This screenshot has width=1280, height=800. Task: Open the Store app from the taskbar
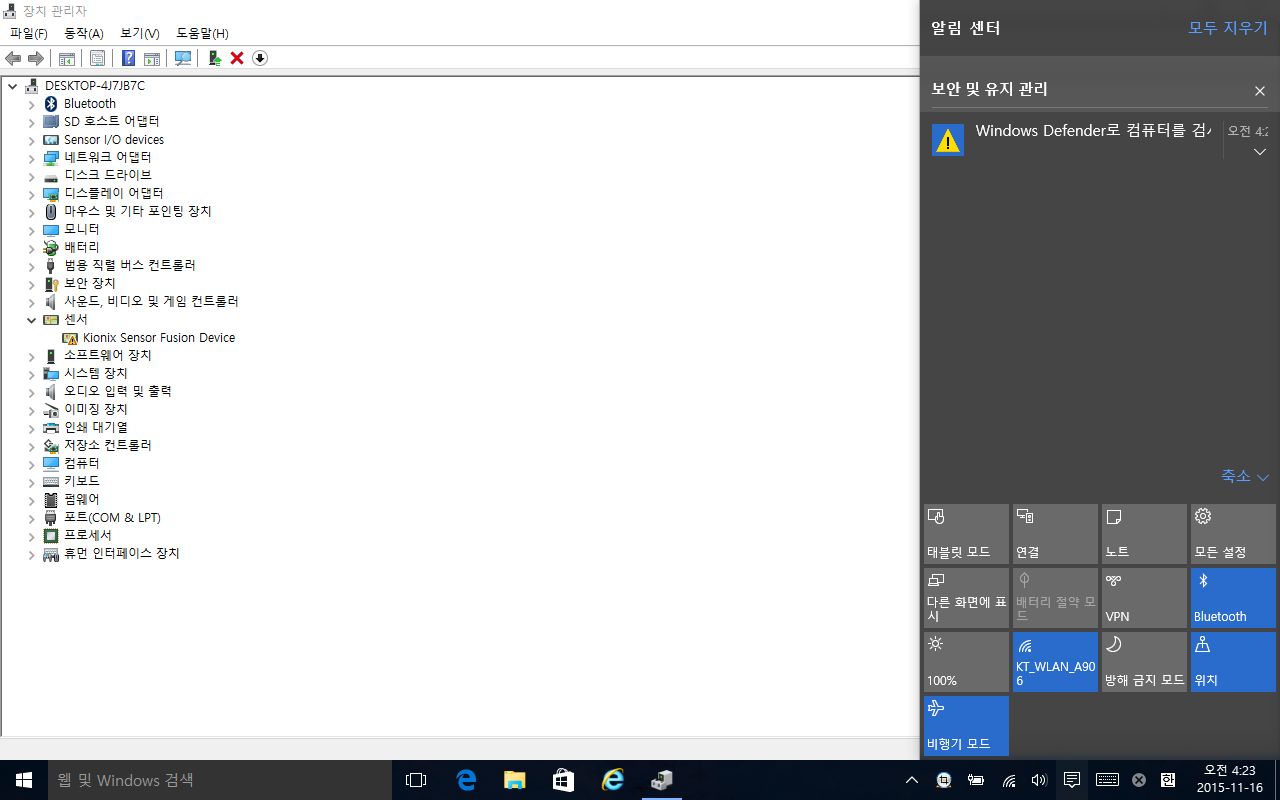(563, 780)
